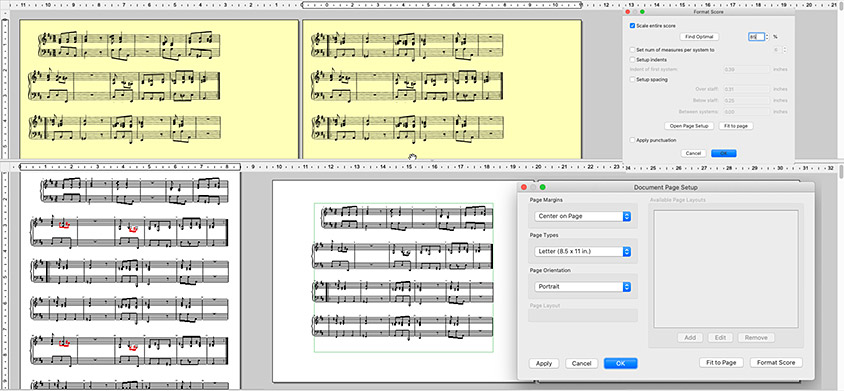Open the Page Types dropdown (Letter)
Screen dimensions: 844x391
[x=582, y=252]
